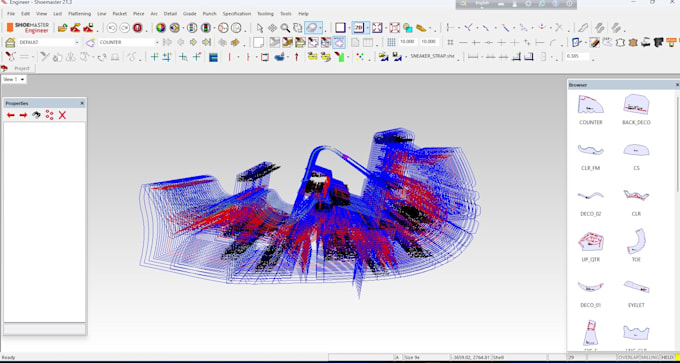Click the red stop button icon

click(x=138, y=28)
